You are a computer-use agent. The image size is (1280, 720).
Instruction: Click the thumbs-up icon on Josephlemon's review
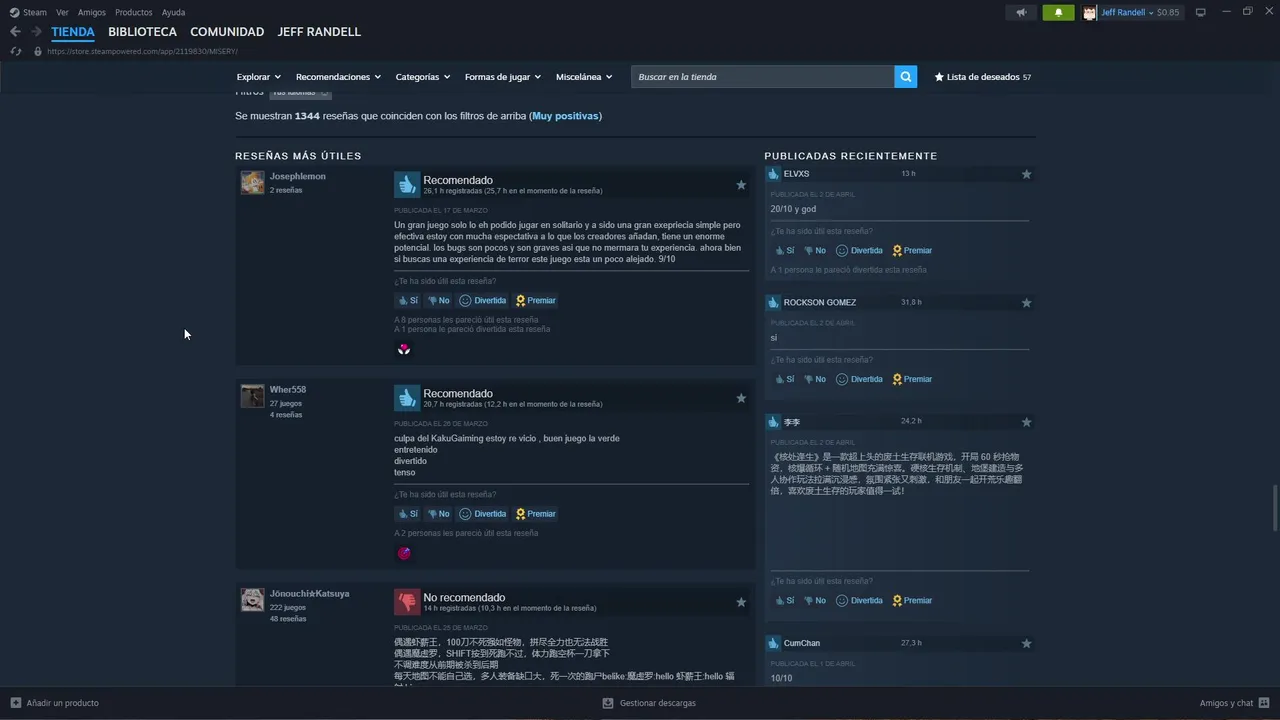pyautogui.click(x=407, y=185)
